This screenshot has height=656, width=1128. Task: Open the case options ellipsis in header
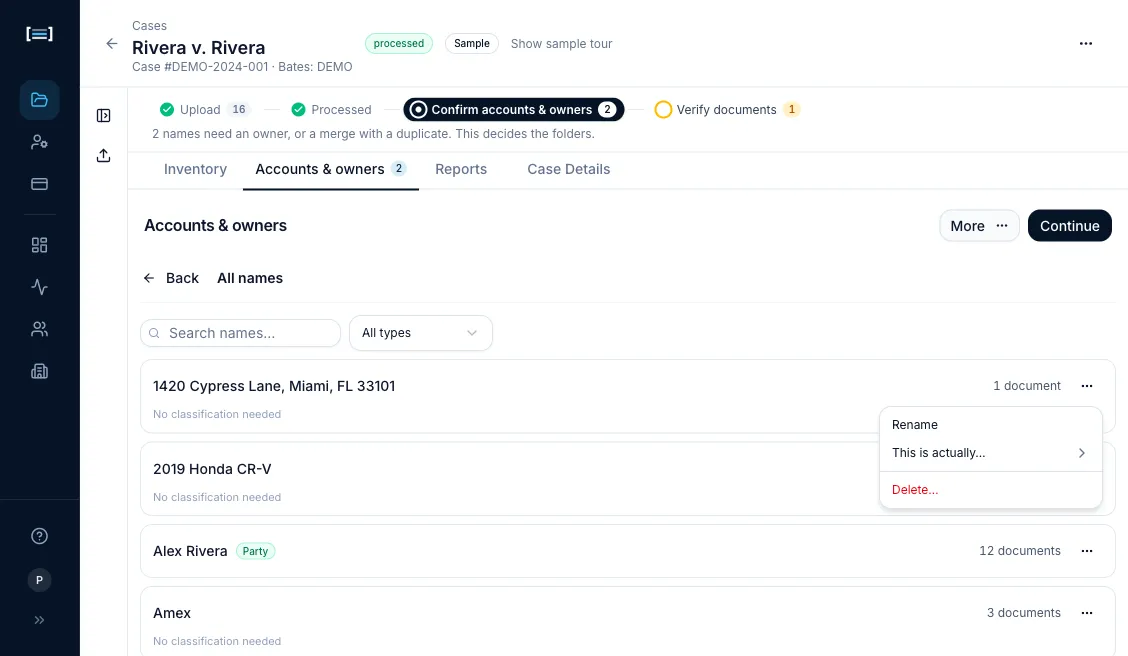(1086, 44)
